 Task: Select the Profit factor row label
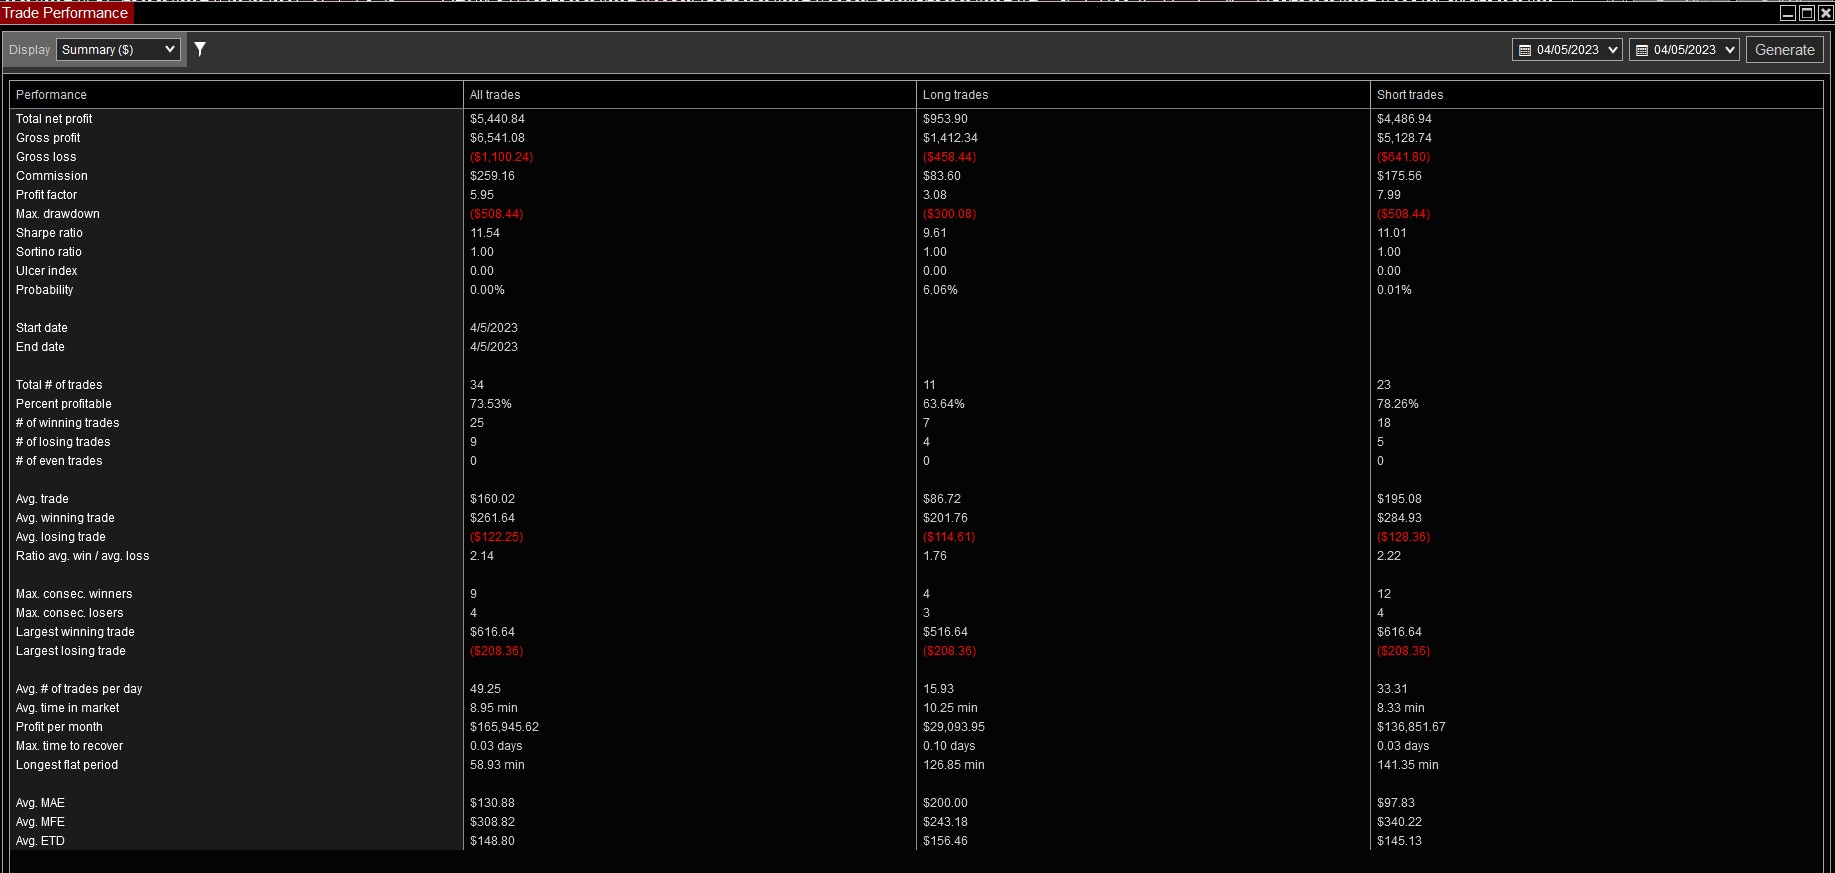coord(46,195)
